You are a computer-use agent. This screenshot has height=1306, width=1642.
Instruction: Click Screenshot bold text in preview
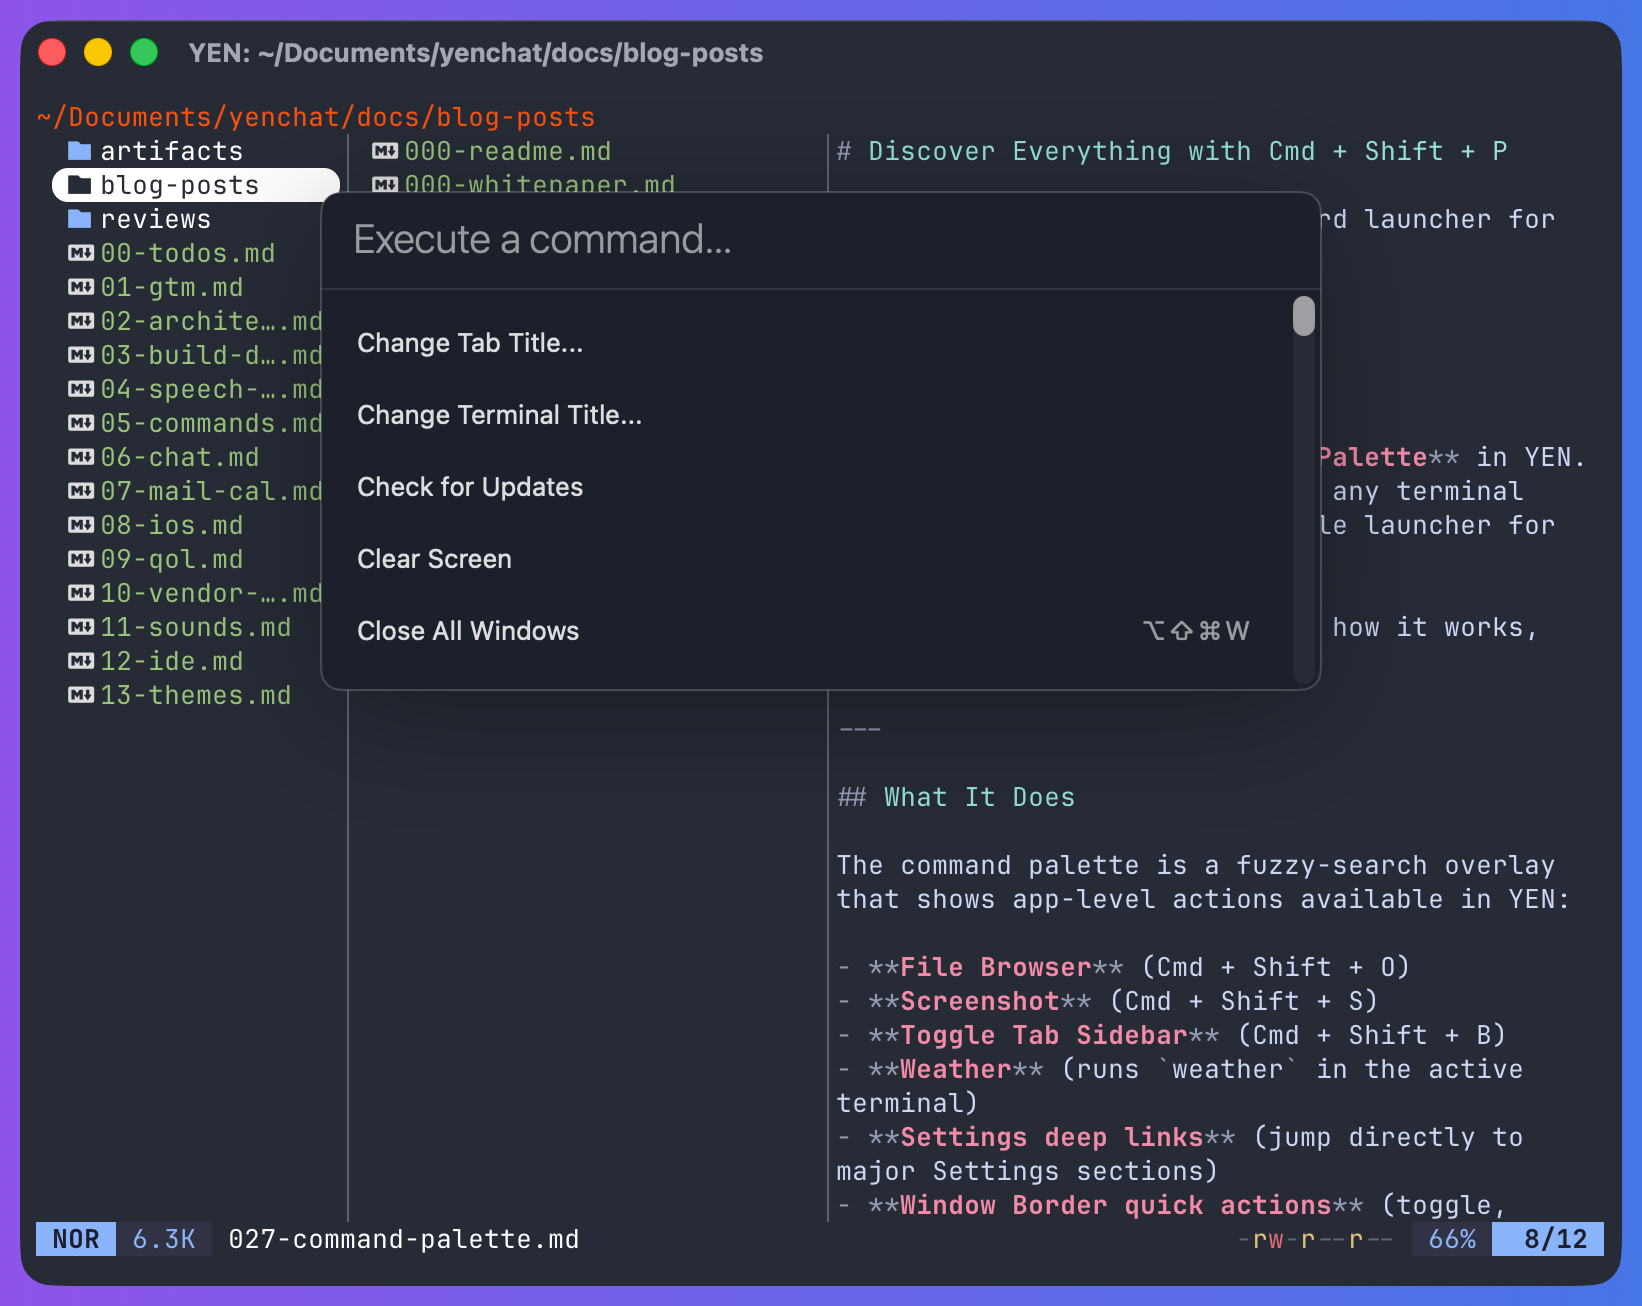(980, 1001)
